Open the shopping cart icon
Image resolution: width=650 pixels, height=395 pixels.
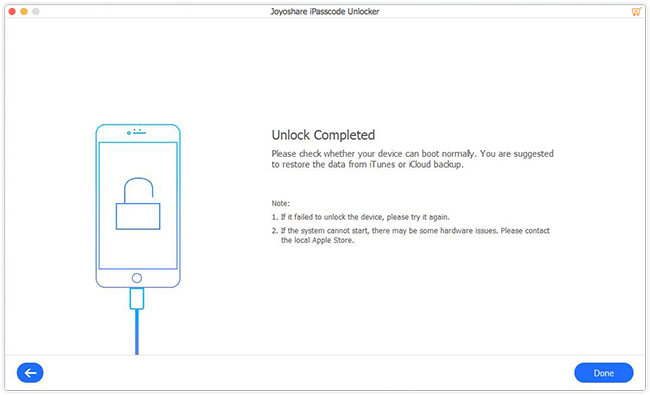tap(636, 12)
